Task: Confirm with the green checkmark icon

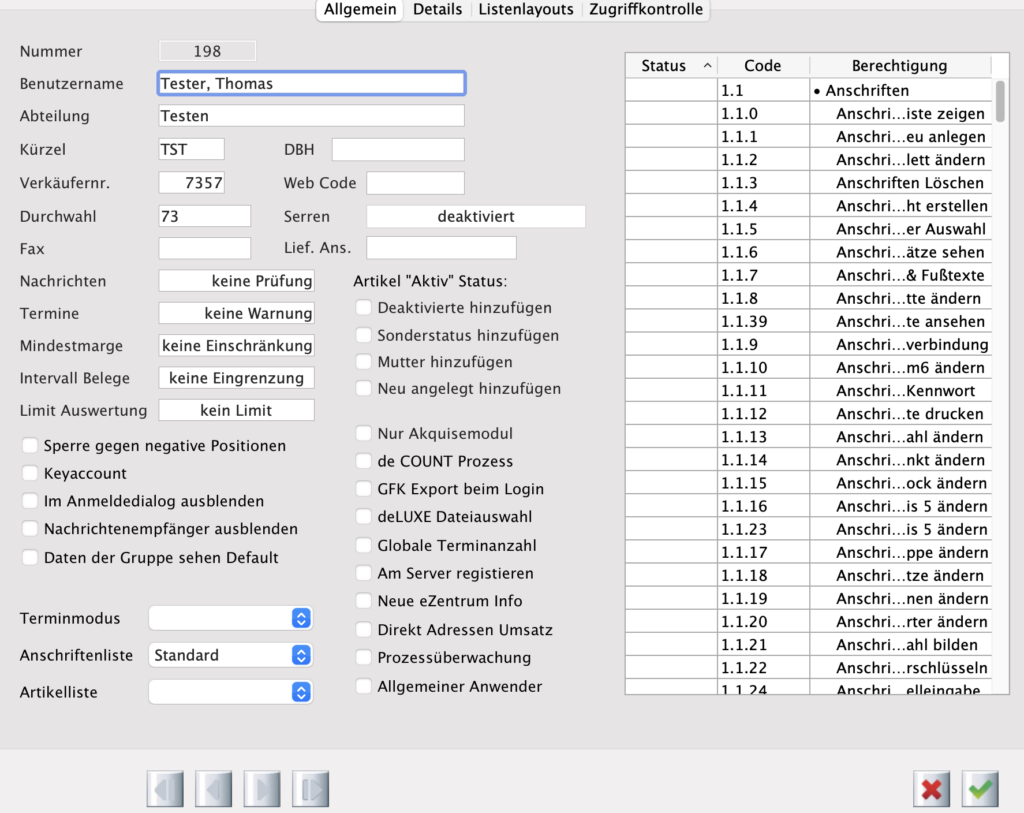Action: click(980, 789)
